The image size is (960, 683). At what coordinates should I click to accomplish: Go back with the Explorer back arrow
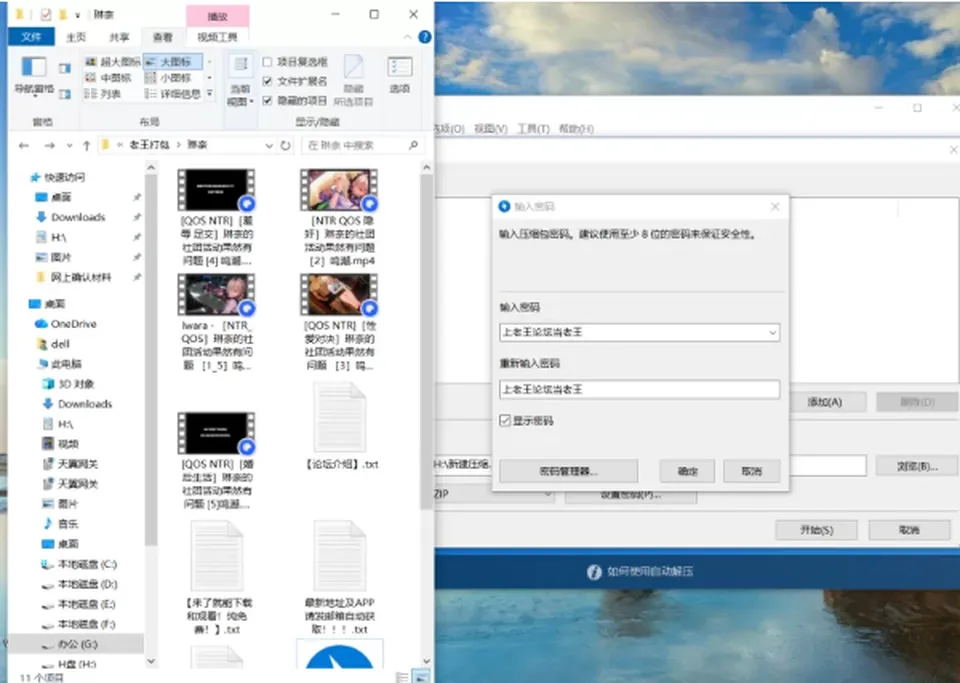24,145
